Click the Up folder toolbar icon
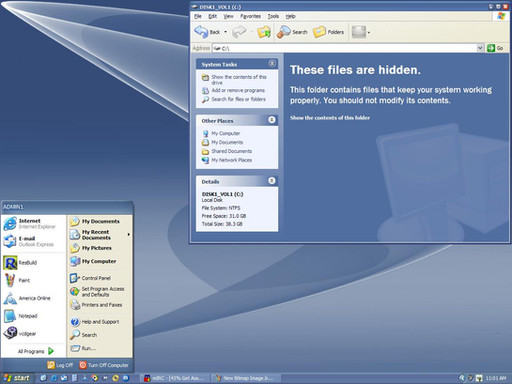The width and height of the screenshot is (512, 384). 264,32
